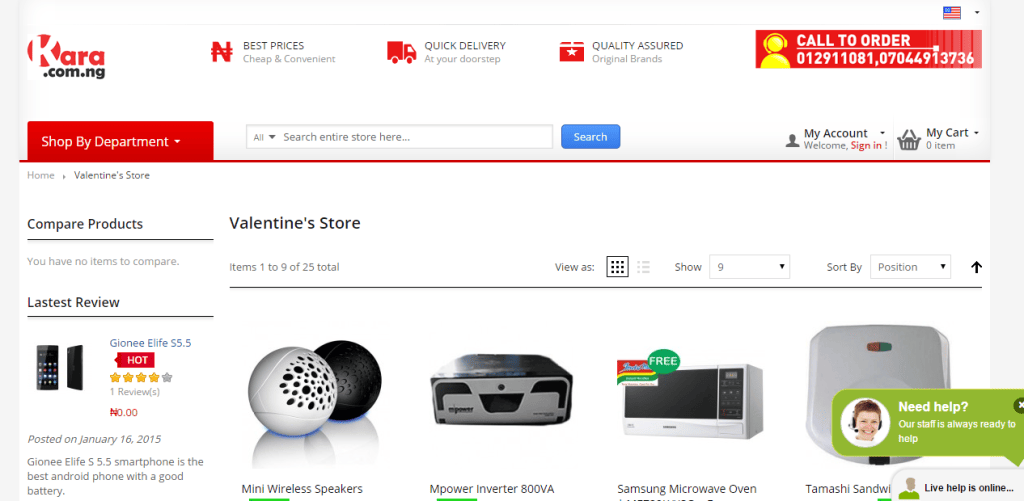Click the My Account person icon

coord(792,140)
